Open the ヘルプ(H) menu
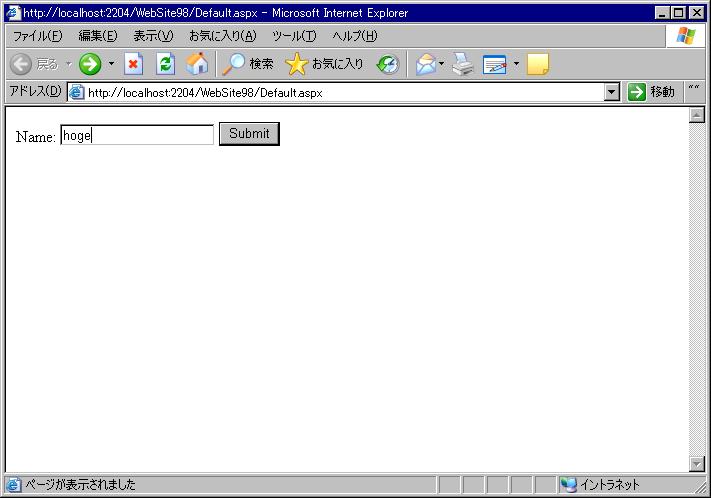 355,36
